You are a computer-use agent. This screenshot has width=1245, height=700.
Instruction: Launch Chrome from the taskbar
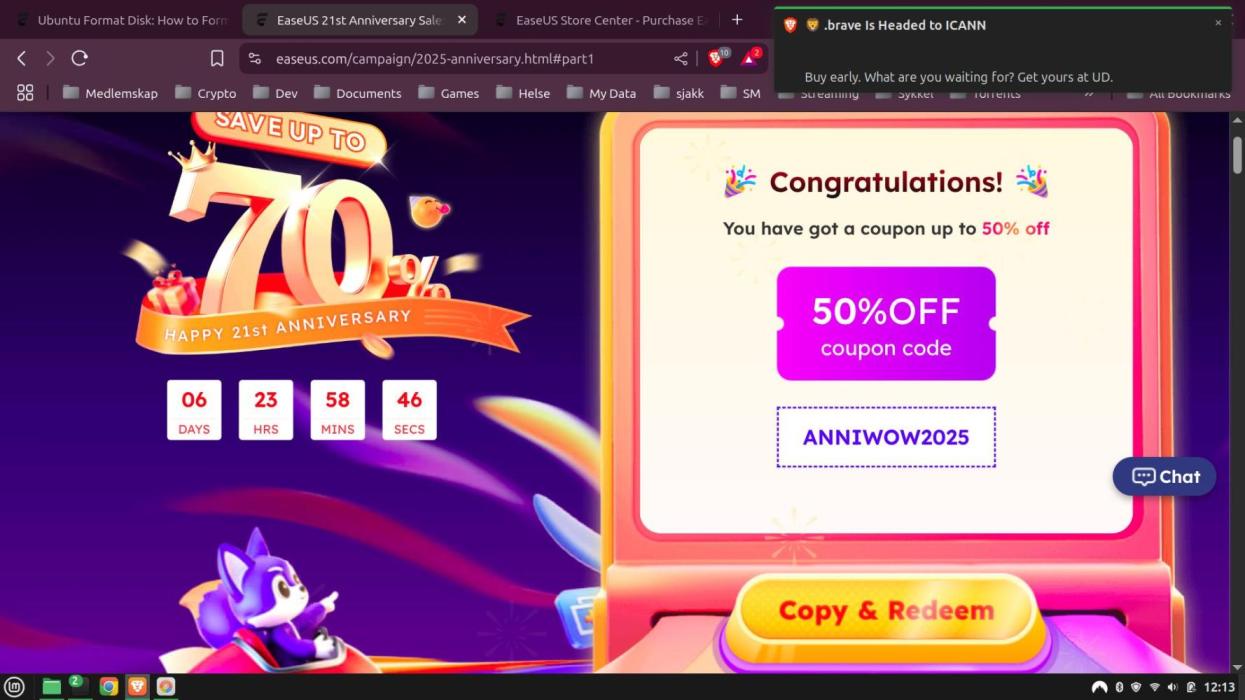pos(109,686)
